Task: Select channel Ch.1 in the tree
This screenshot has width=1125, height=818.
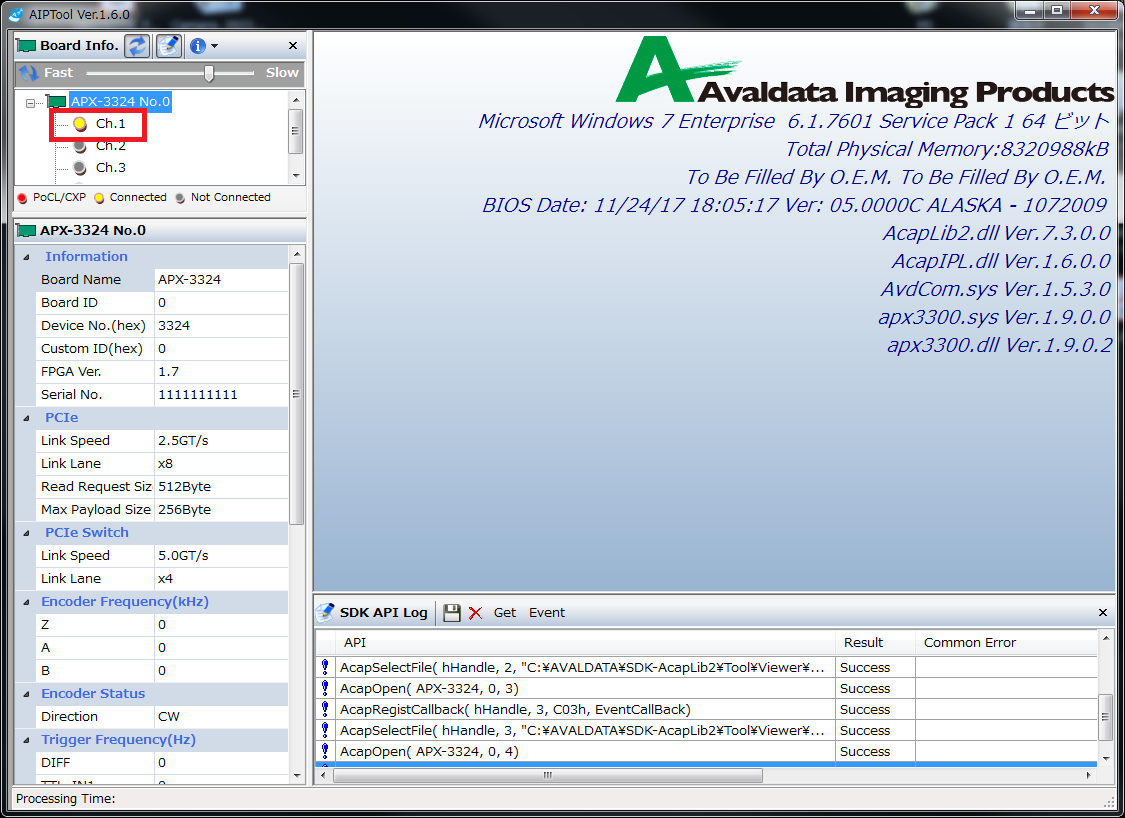Action: pyautogui.click(x=110, y=123)
